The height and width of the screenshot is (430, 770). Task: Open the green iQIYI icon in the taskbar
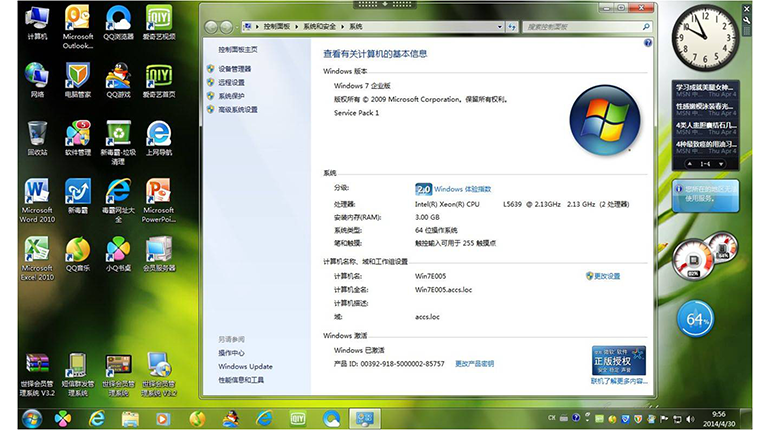pos(298,418)
